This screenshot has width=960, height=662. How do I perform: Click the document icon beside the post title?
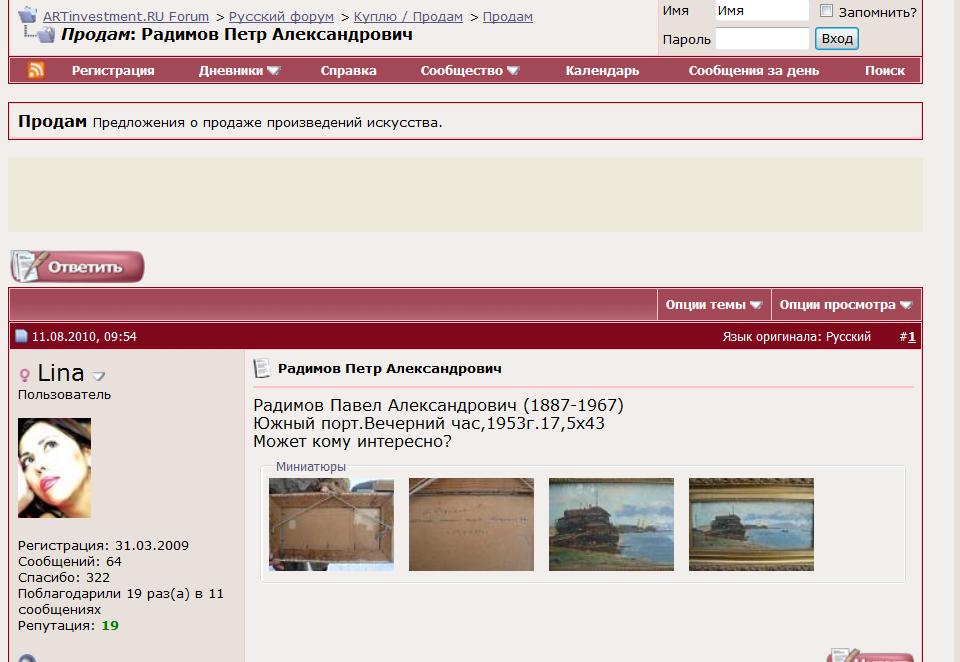(262, 369)
